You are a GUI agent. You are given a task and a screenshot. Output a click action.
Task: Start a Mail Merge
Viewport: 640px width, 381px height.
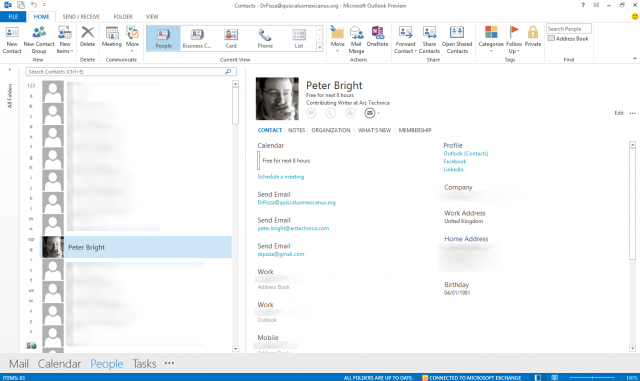[x=356, y=40]
